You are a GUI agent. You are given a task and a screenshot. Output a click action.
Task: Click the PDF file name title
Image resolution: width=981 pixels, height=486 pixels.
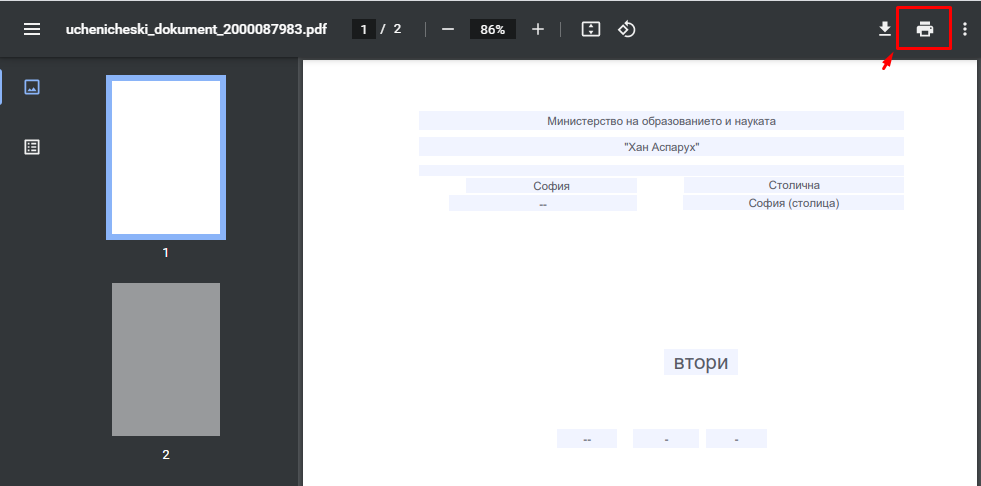point(196,29)
